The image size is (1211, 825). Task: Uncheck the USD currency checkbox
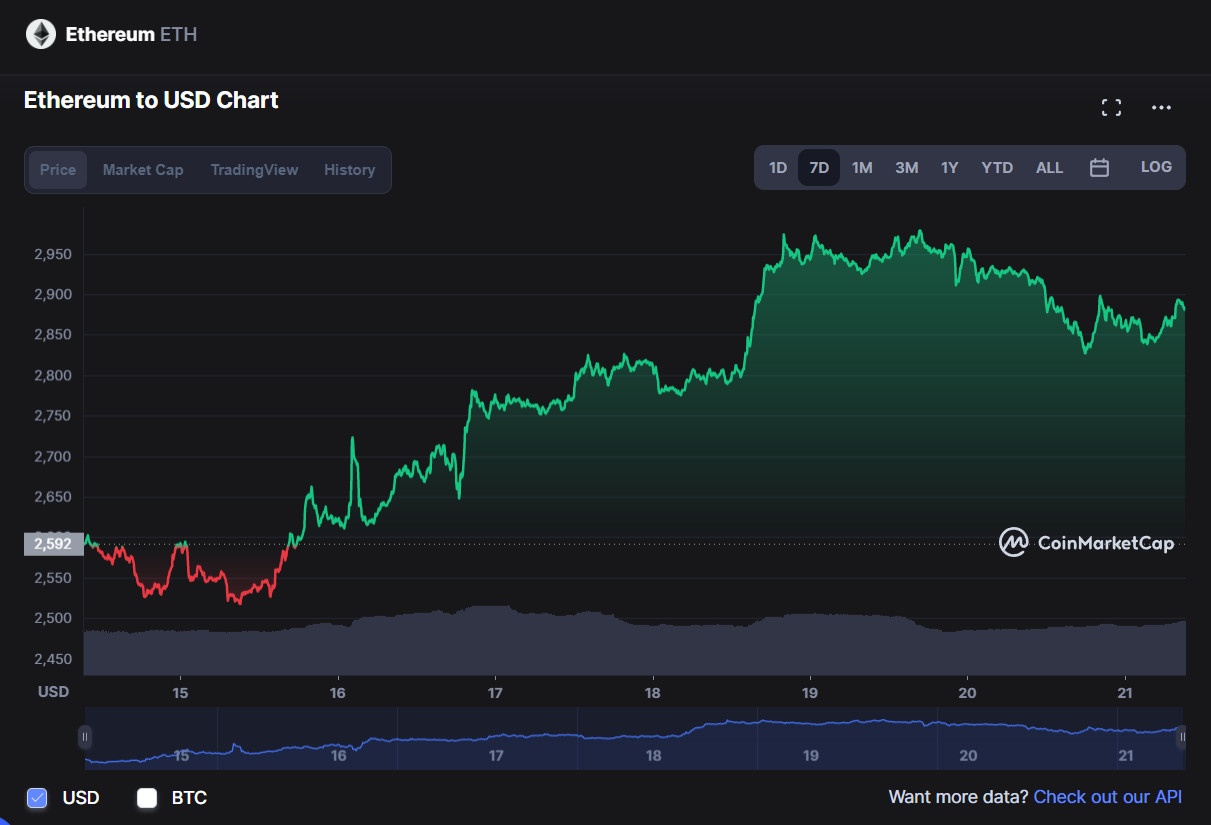(36, 797)
